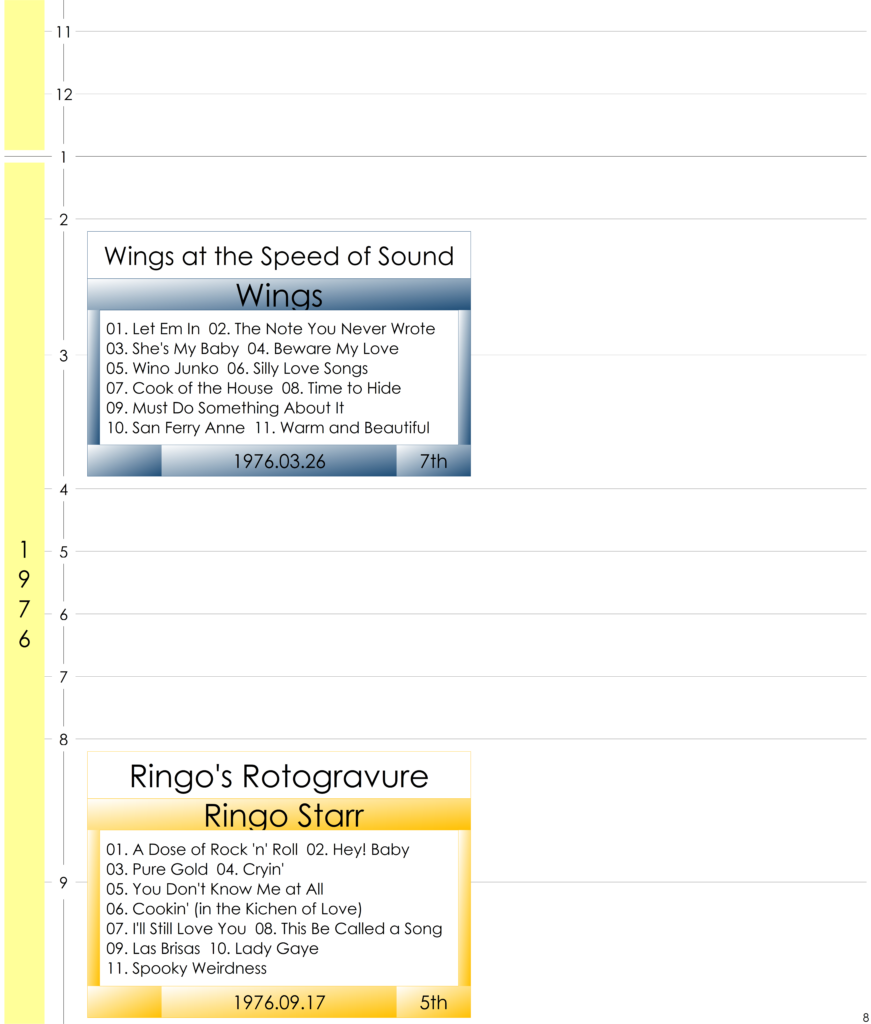Click the blue gradient square beside 1976.03.26
Screen dimensions: 871x1024
pos(125,461)
